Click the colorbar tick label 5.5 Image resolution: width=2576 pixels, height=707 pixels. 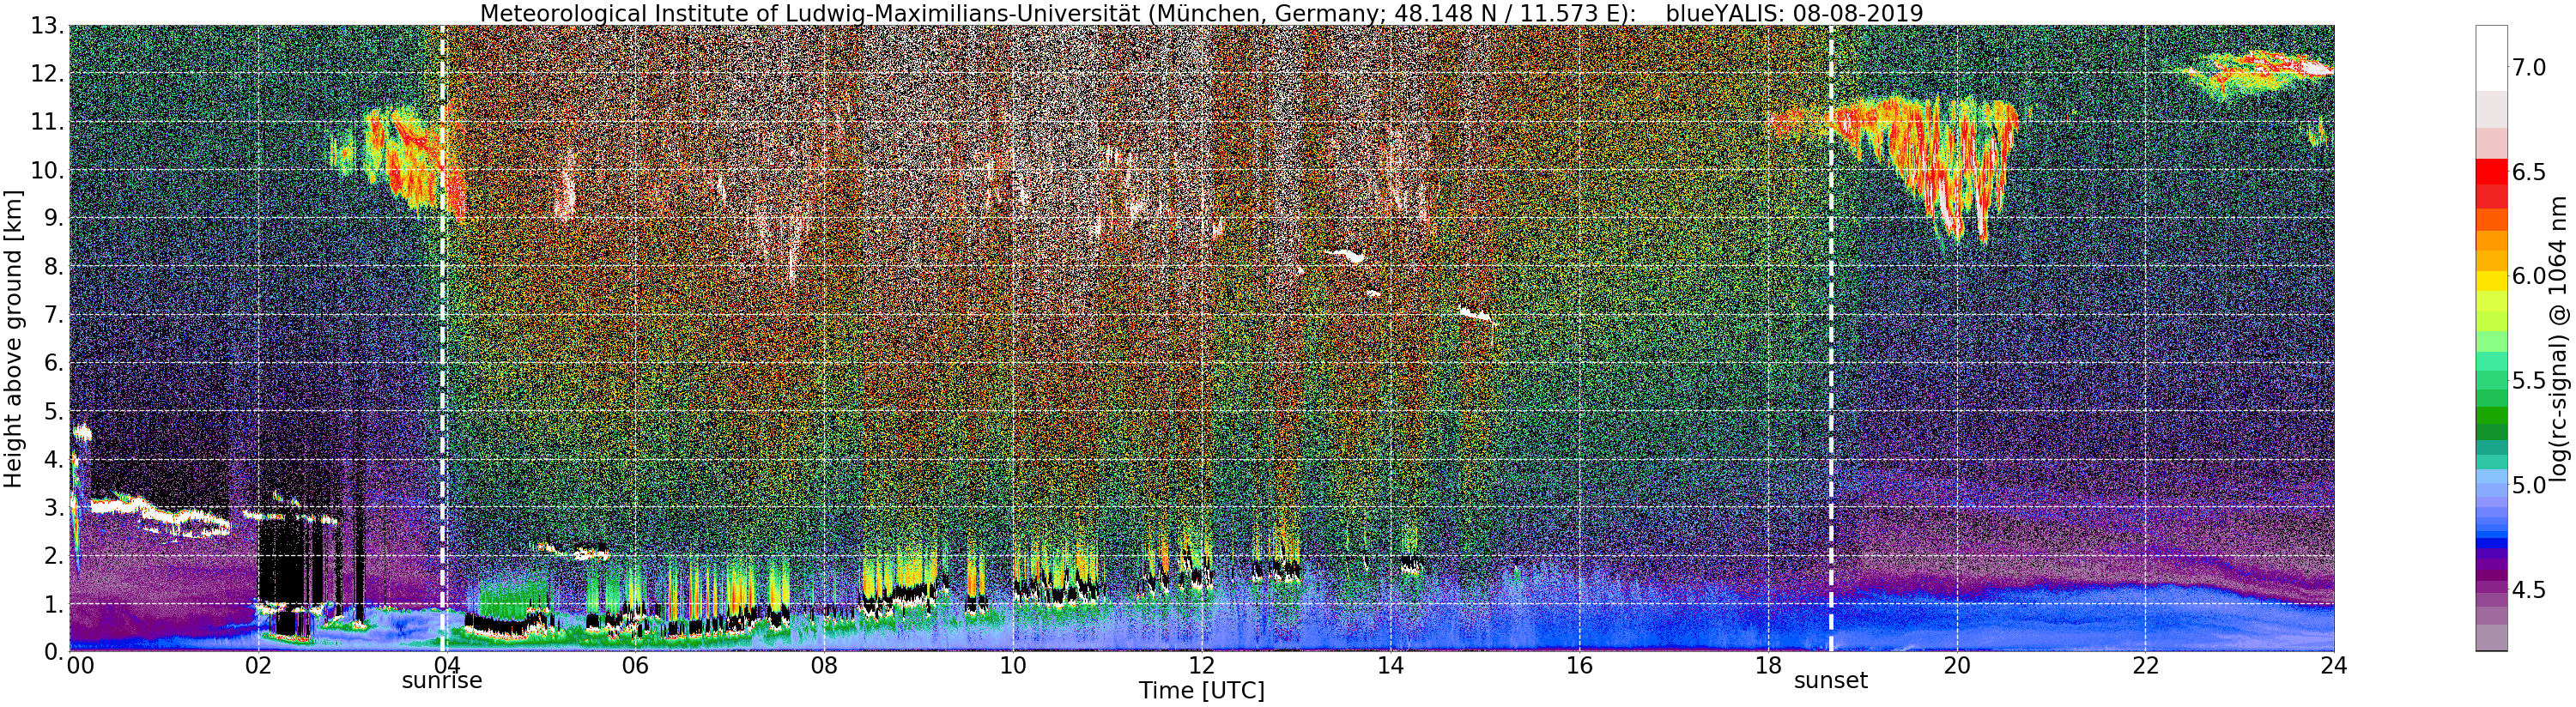coord(2529,381)
